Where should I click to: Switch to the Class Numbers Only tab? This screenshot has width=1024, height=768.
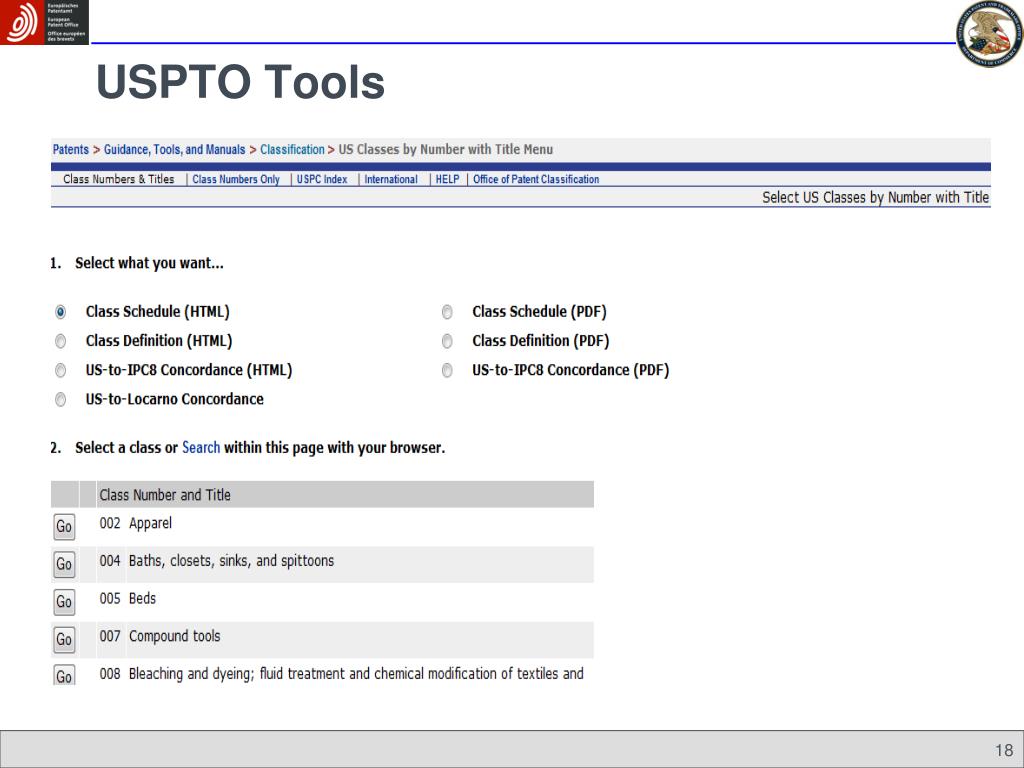pos(236,179)
